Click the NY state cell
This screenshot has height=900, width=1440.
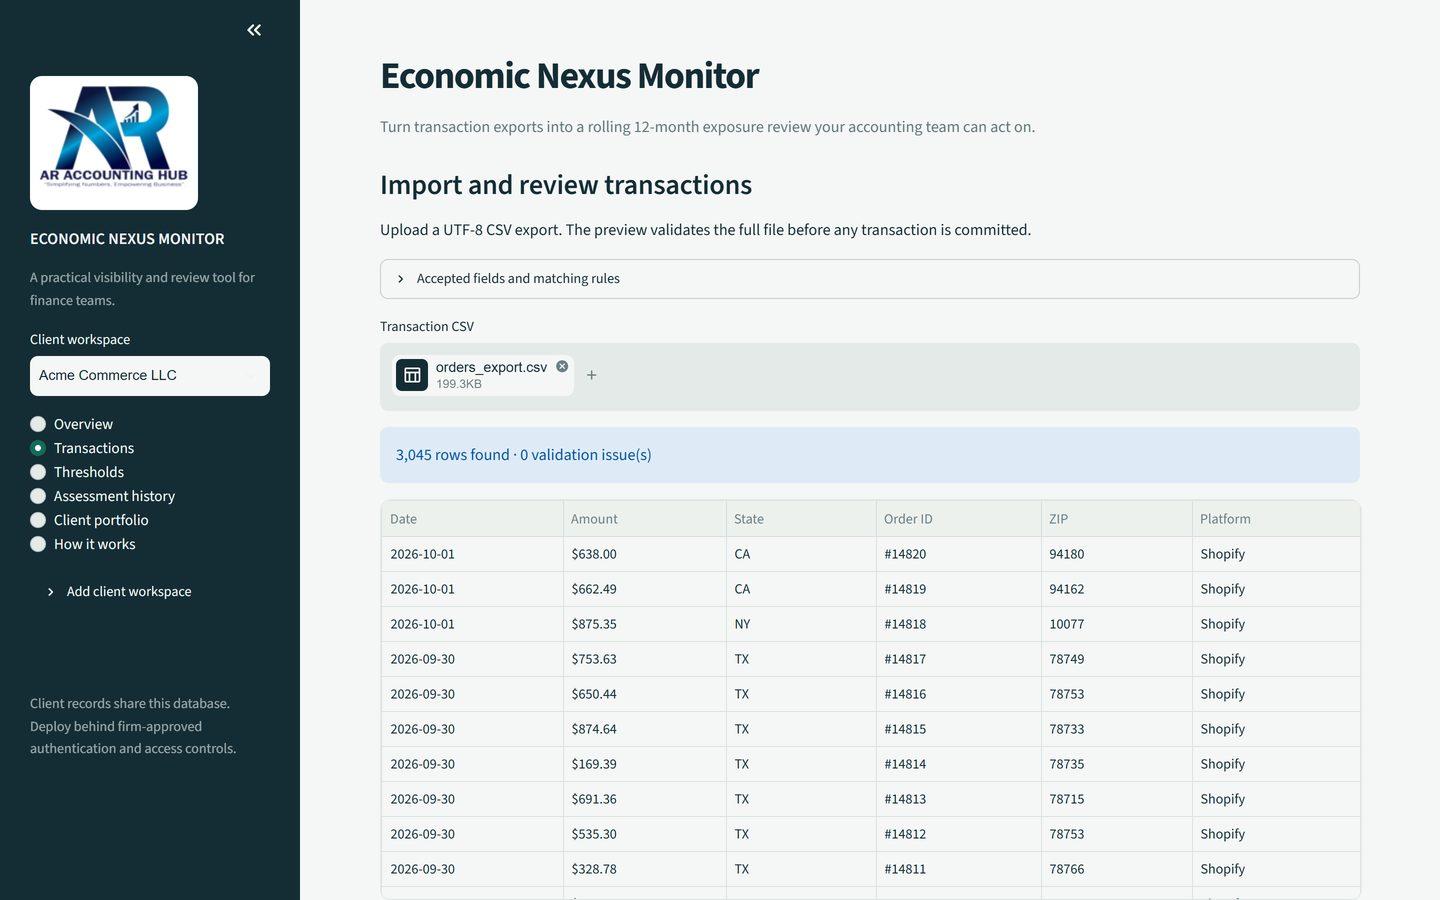[x=801, y=624]
